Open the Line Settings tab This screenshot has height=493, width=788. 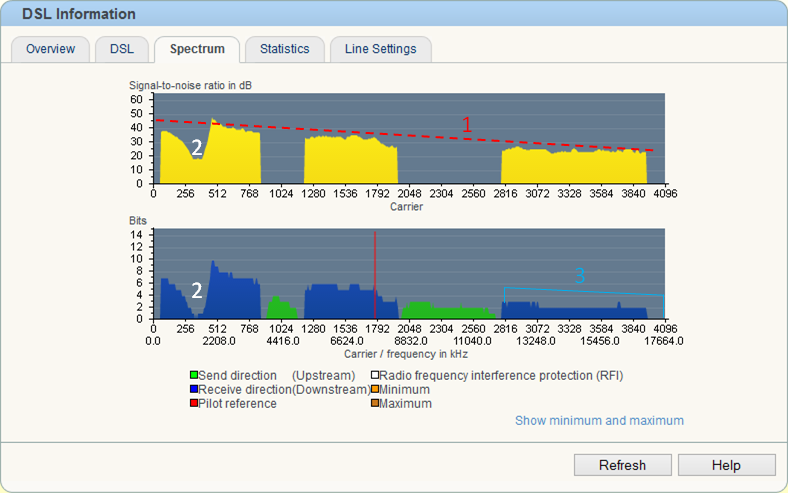pos(380,49)
